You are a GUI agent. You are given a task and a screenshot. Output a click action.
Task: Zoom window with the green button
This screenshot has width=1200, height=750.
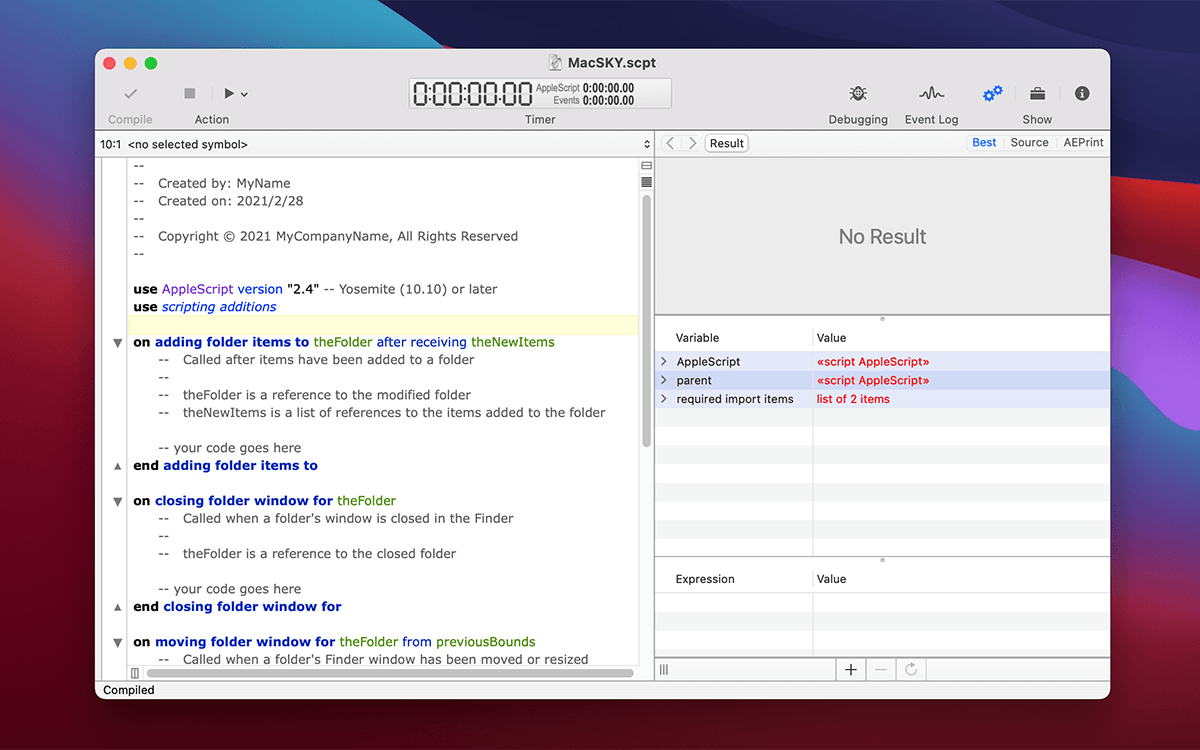(x=151, y=63)
